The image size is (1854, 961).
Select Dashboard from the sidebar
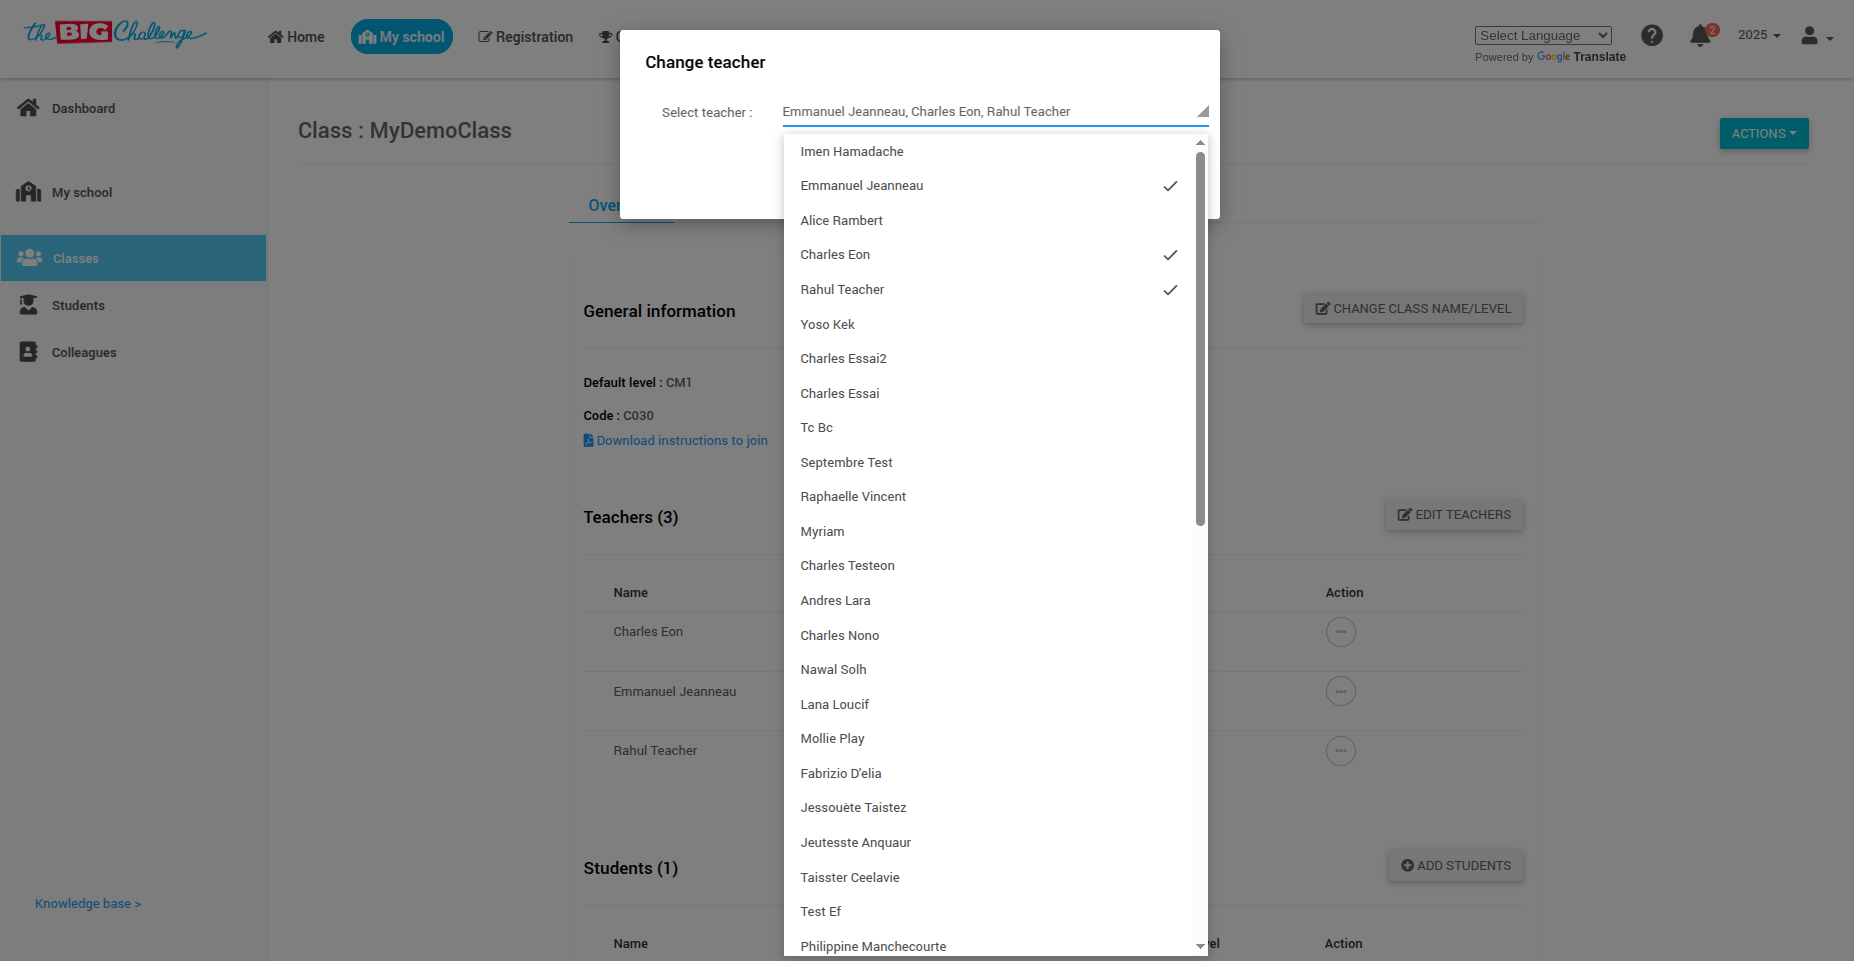coord(83,108)
